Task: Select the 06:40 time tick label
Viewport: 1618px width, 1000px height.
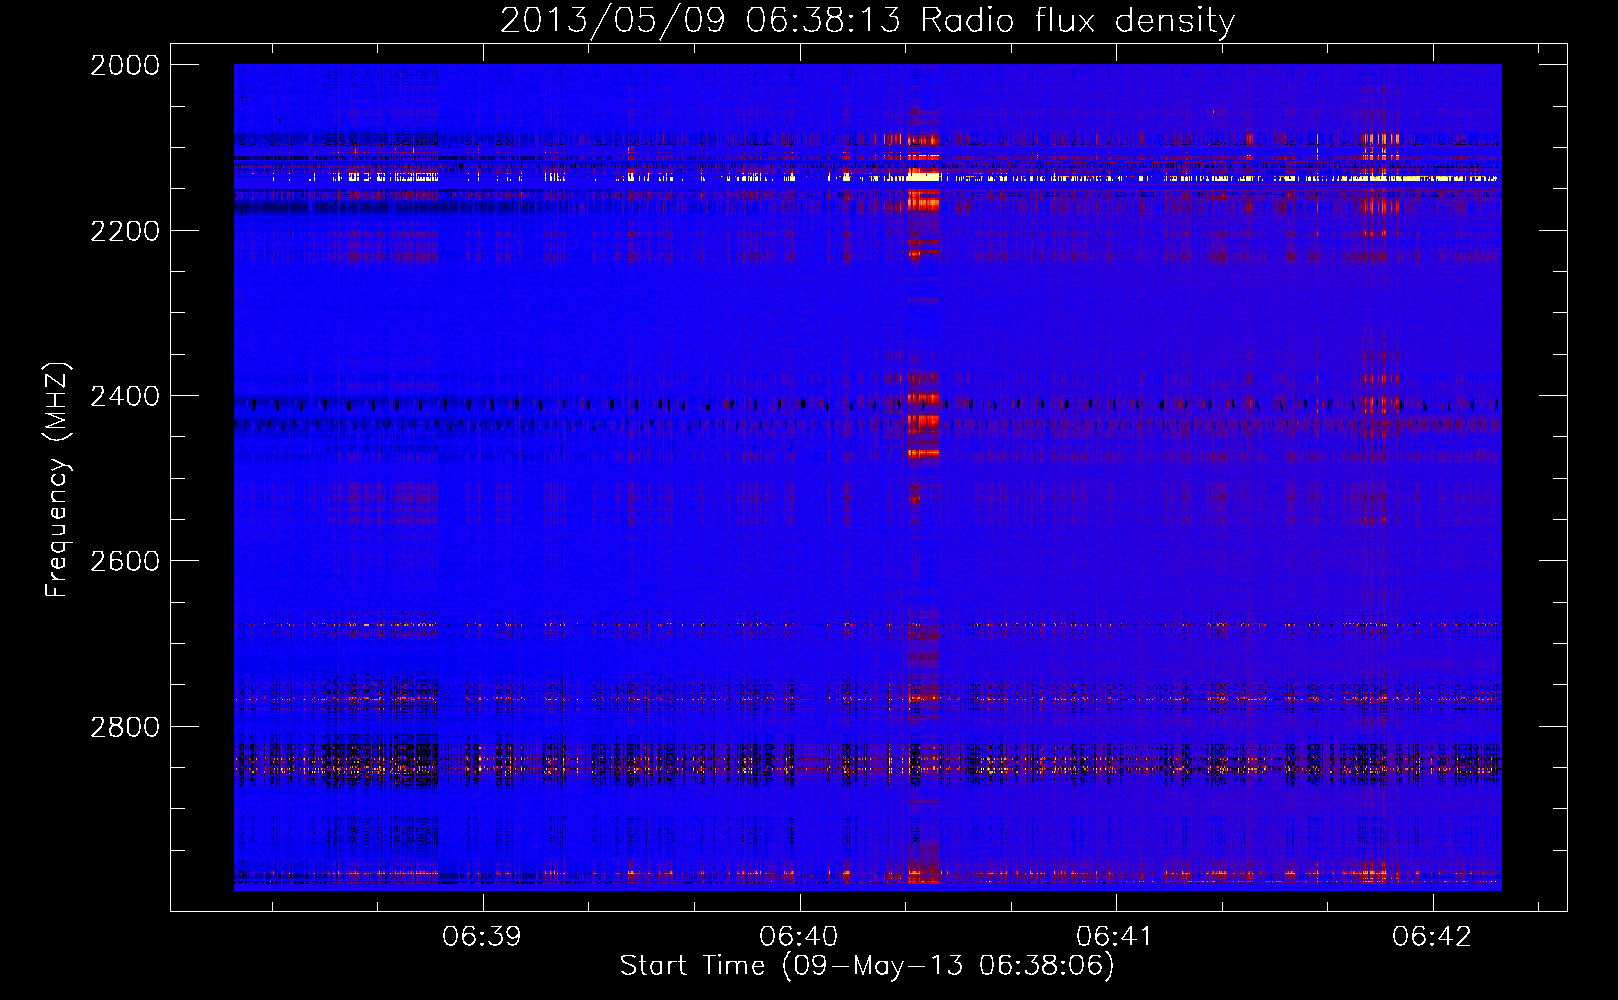Action: point(799,936)
